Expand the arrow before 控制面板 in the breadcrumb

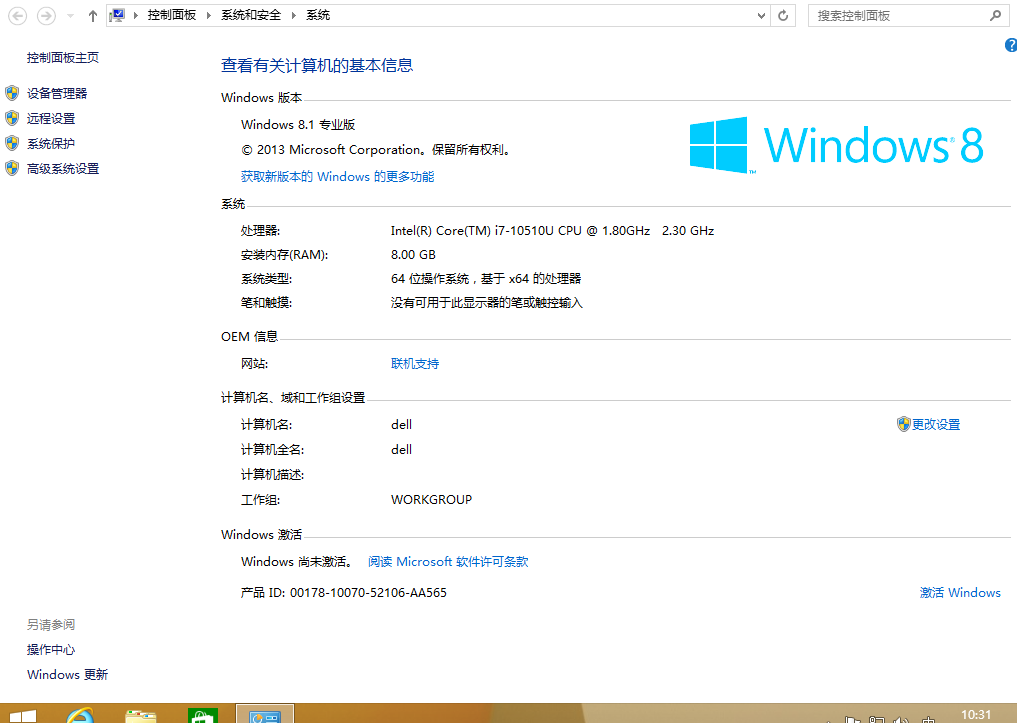coord(136,15)
